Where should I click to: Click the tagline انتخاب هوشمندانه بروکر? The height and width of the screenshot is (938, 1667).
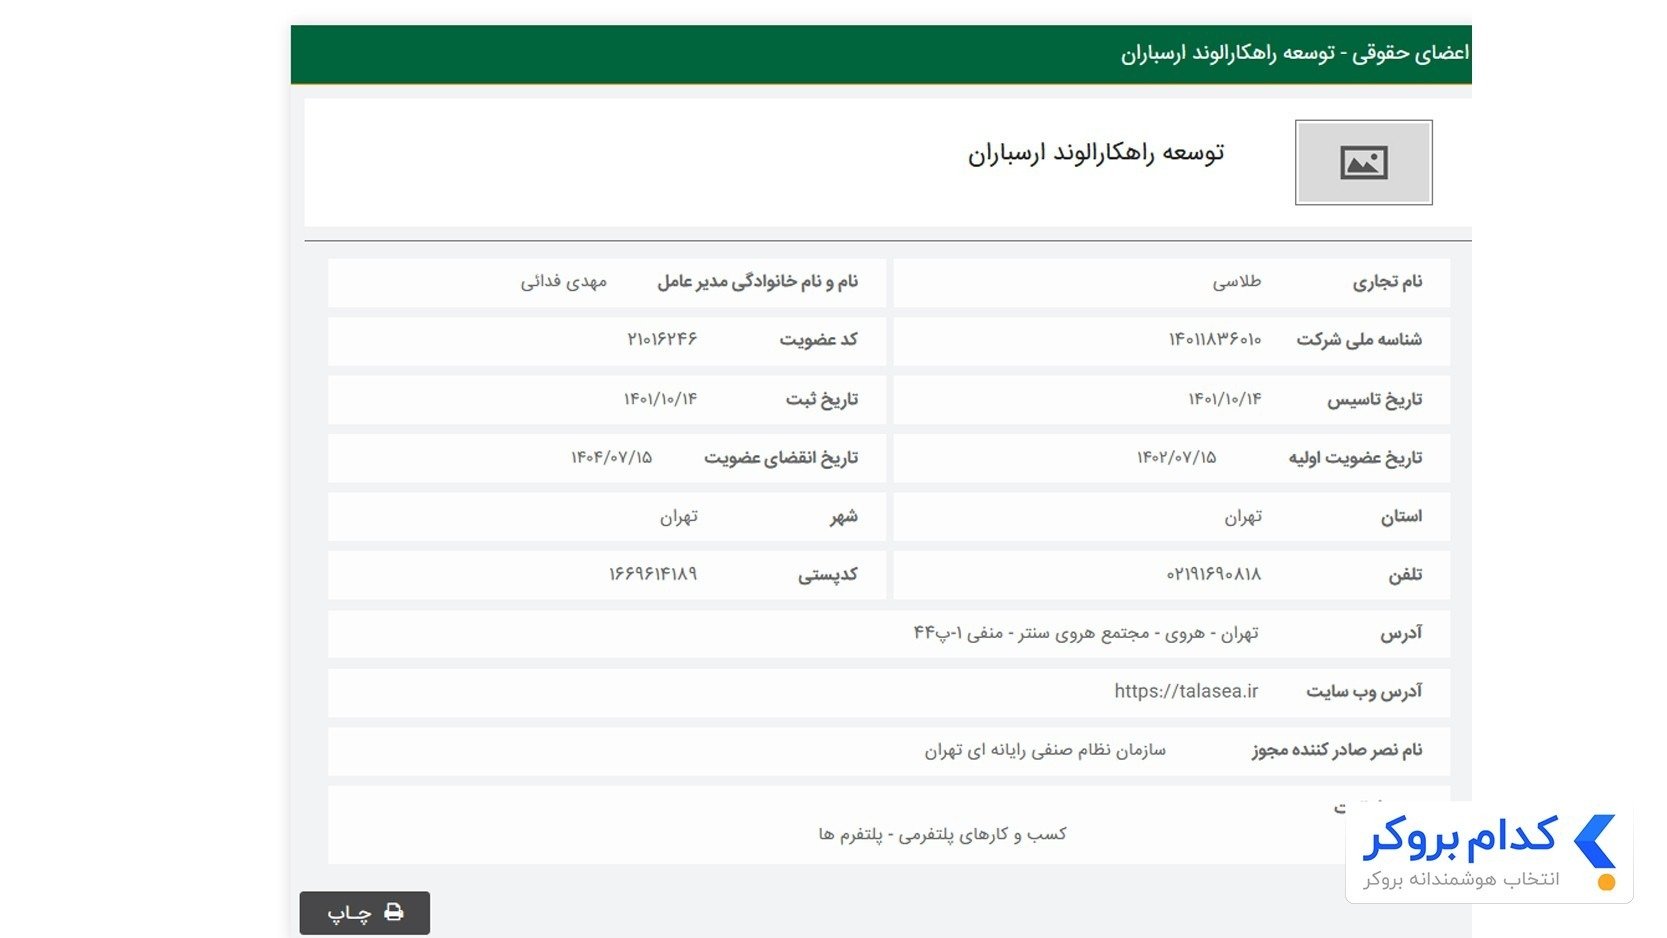[1461, 879]
